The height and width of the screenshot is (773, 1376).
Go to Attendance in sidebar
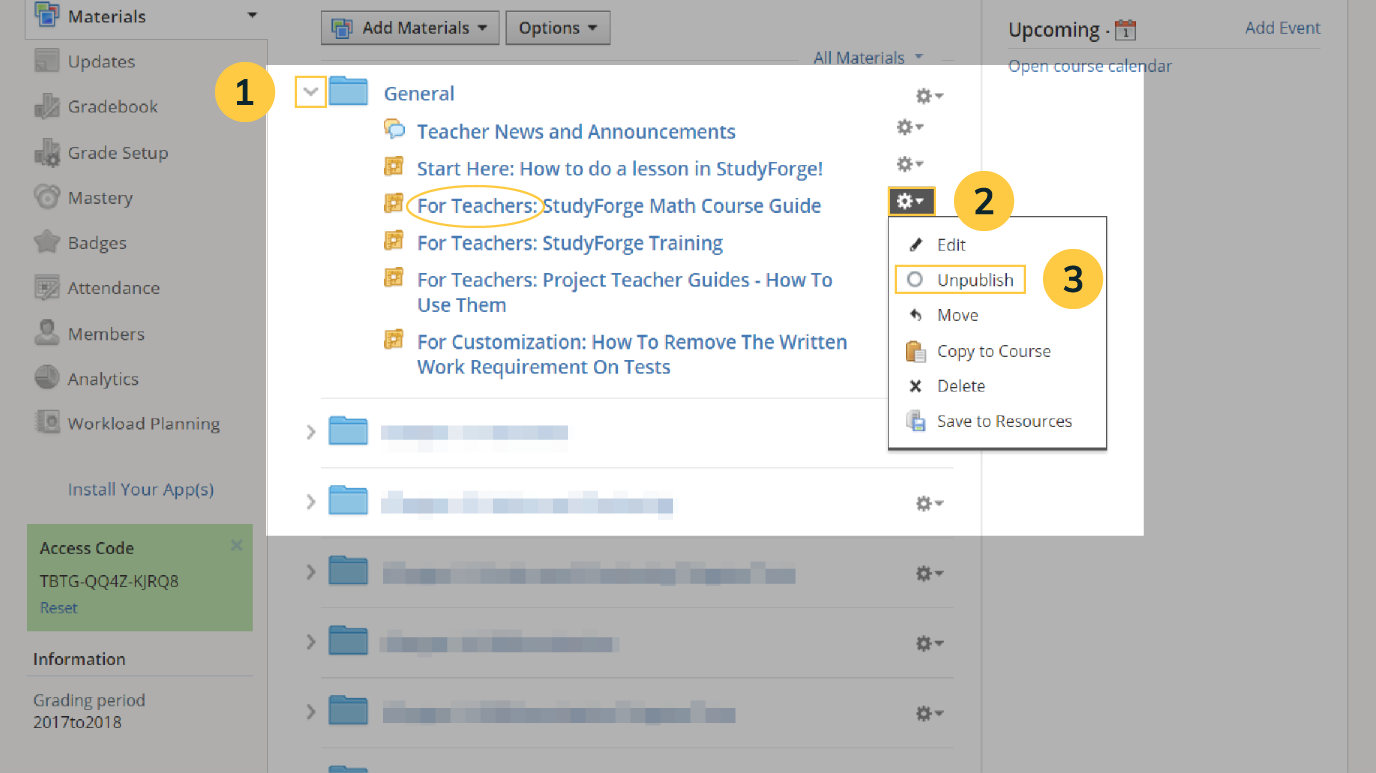click(114, 288)
